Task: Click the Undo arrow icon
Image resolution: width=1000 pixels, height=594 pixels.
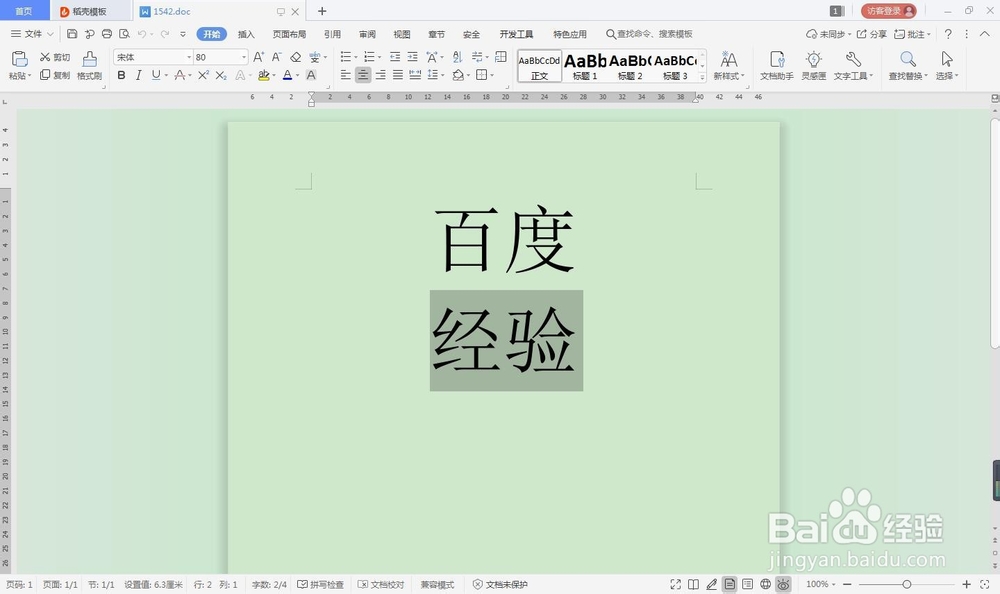Action: pos(142,34)
